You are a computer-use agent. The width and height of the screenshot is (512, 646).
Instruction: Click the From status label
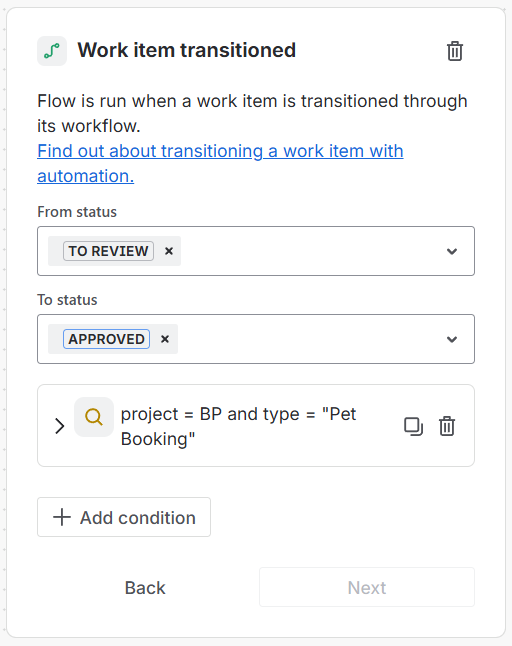(77, 212)
